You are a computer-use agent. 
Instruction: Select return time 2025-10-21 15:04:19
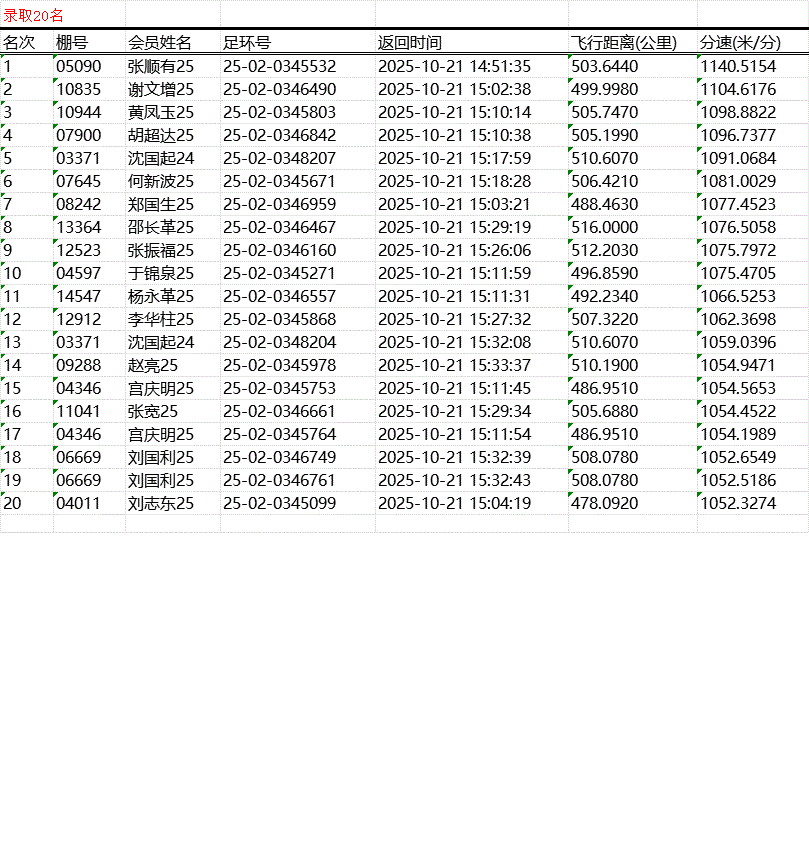coord(454,503)
